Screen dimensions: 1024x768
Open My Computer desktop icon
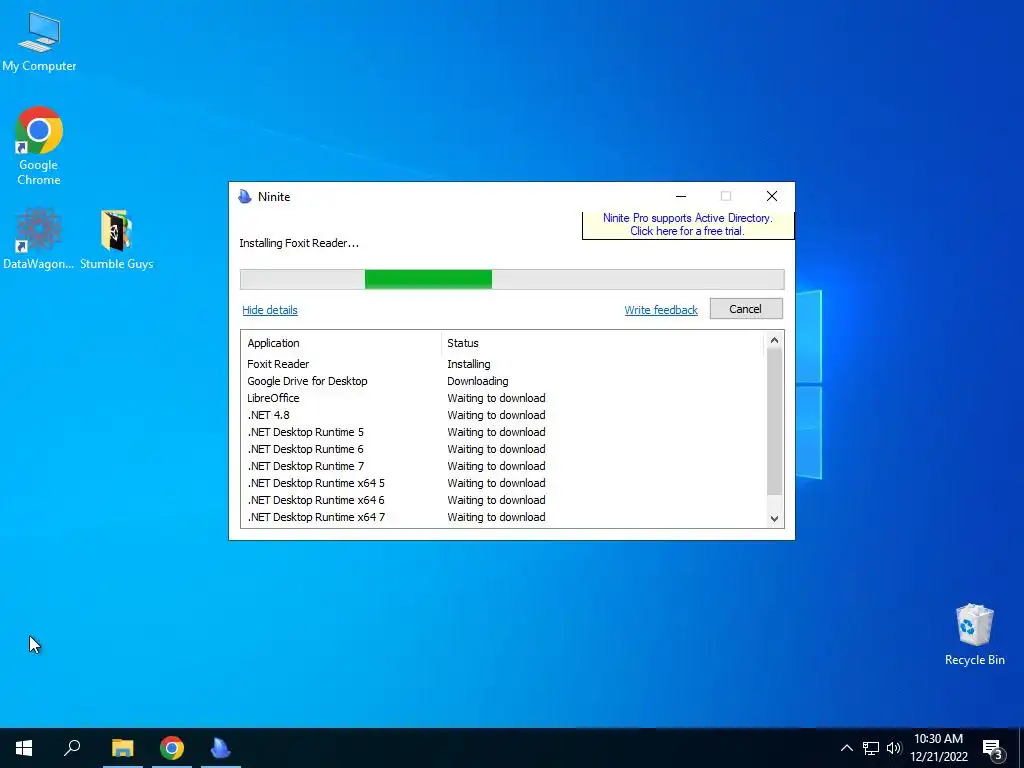39,41
